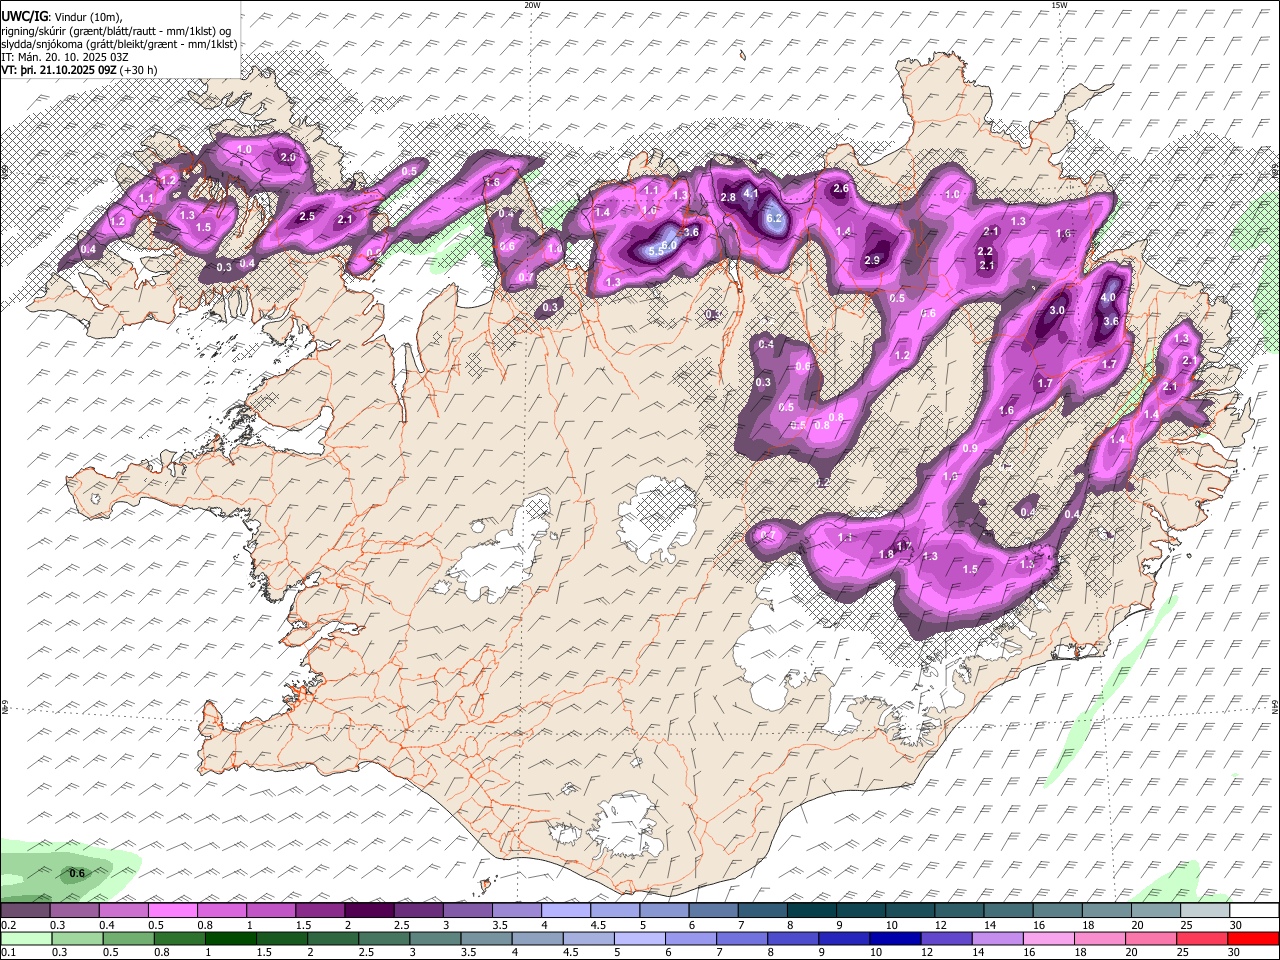Screen dimensions: 1280x960
Task: Click the 4.0 snowfall value on the map
Action: 1108,297
